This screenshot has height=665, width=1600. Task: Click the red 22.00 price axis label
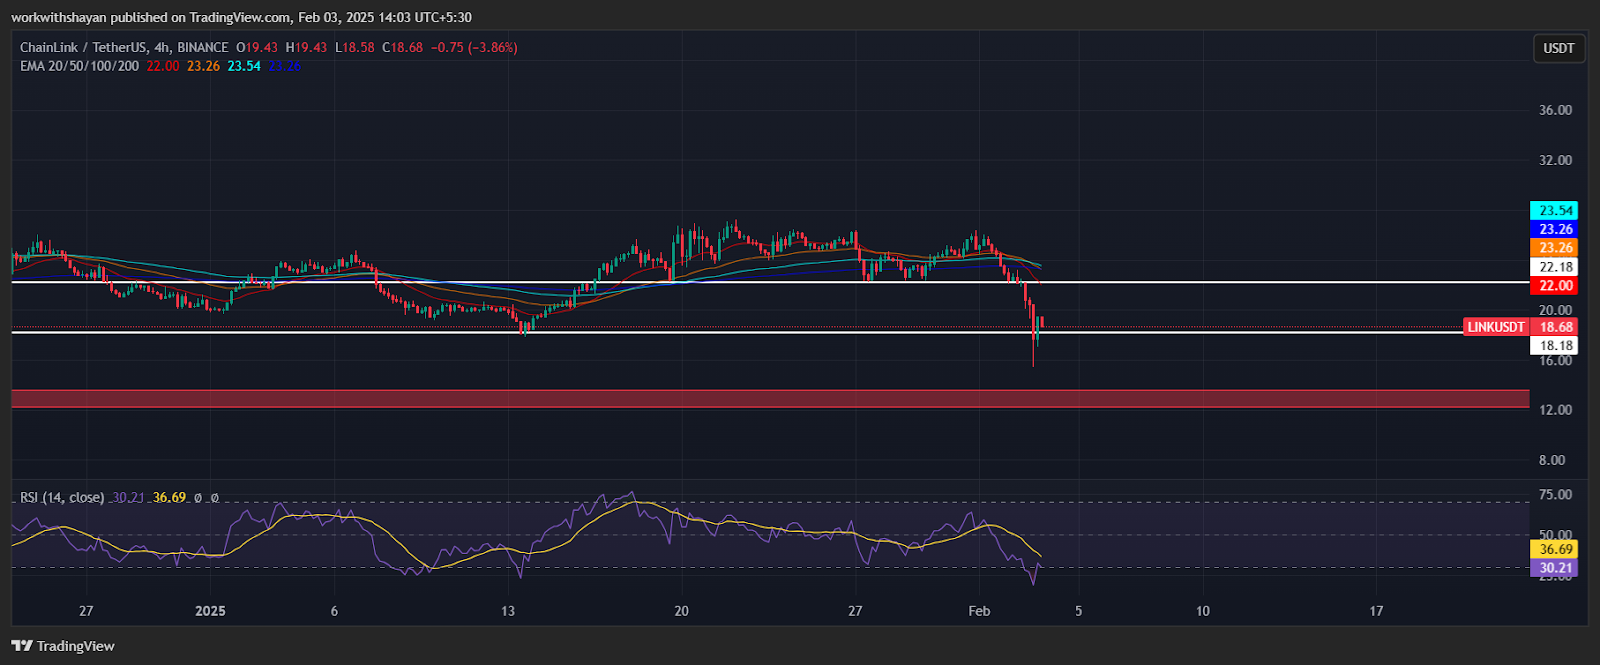click(x=1556, y=286)
